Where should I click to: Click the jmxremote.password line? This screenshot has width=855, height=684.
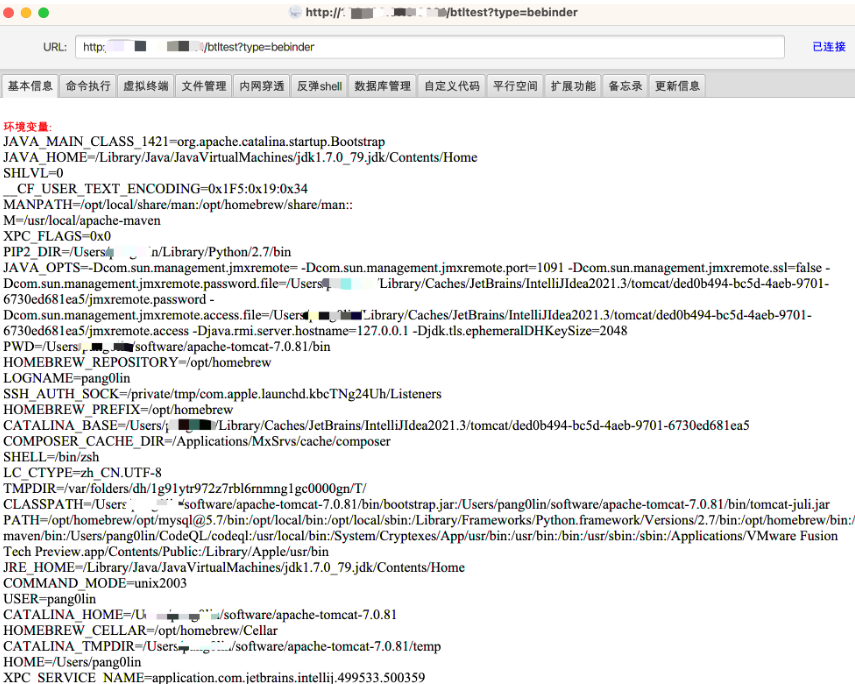pyautogui.click(x=109, y=299)
